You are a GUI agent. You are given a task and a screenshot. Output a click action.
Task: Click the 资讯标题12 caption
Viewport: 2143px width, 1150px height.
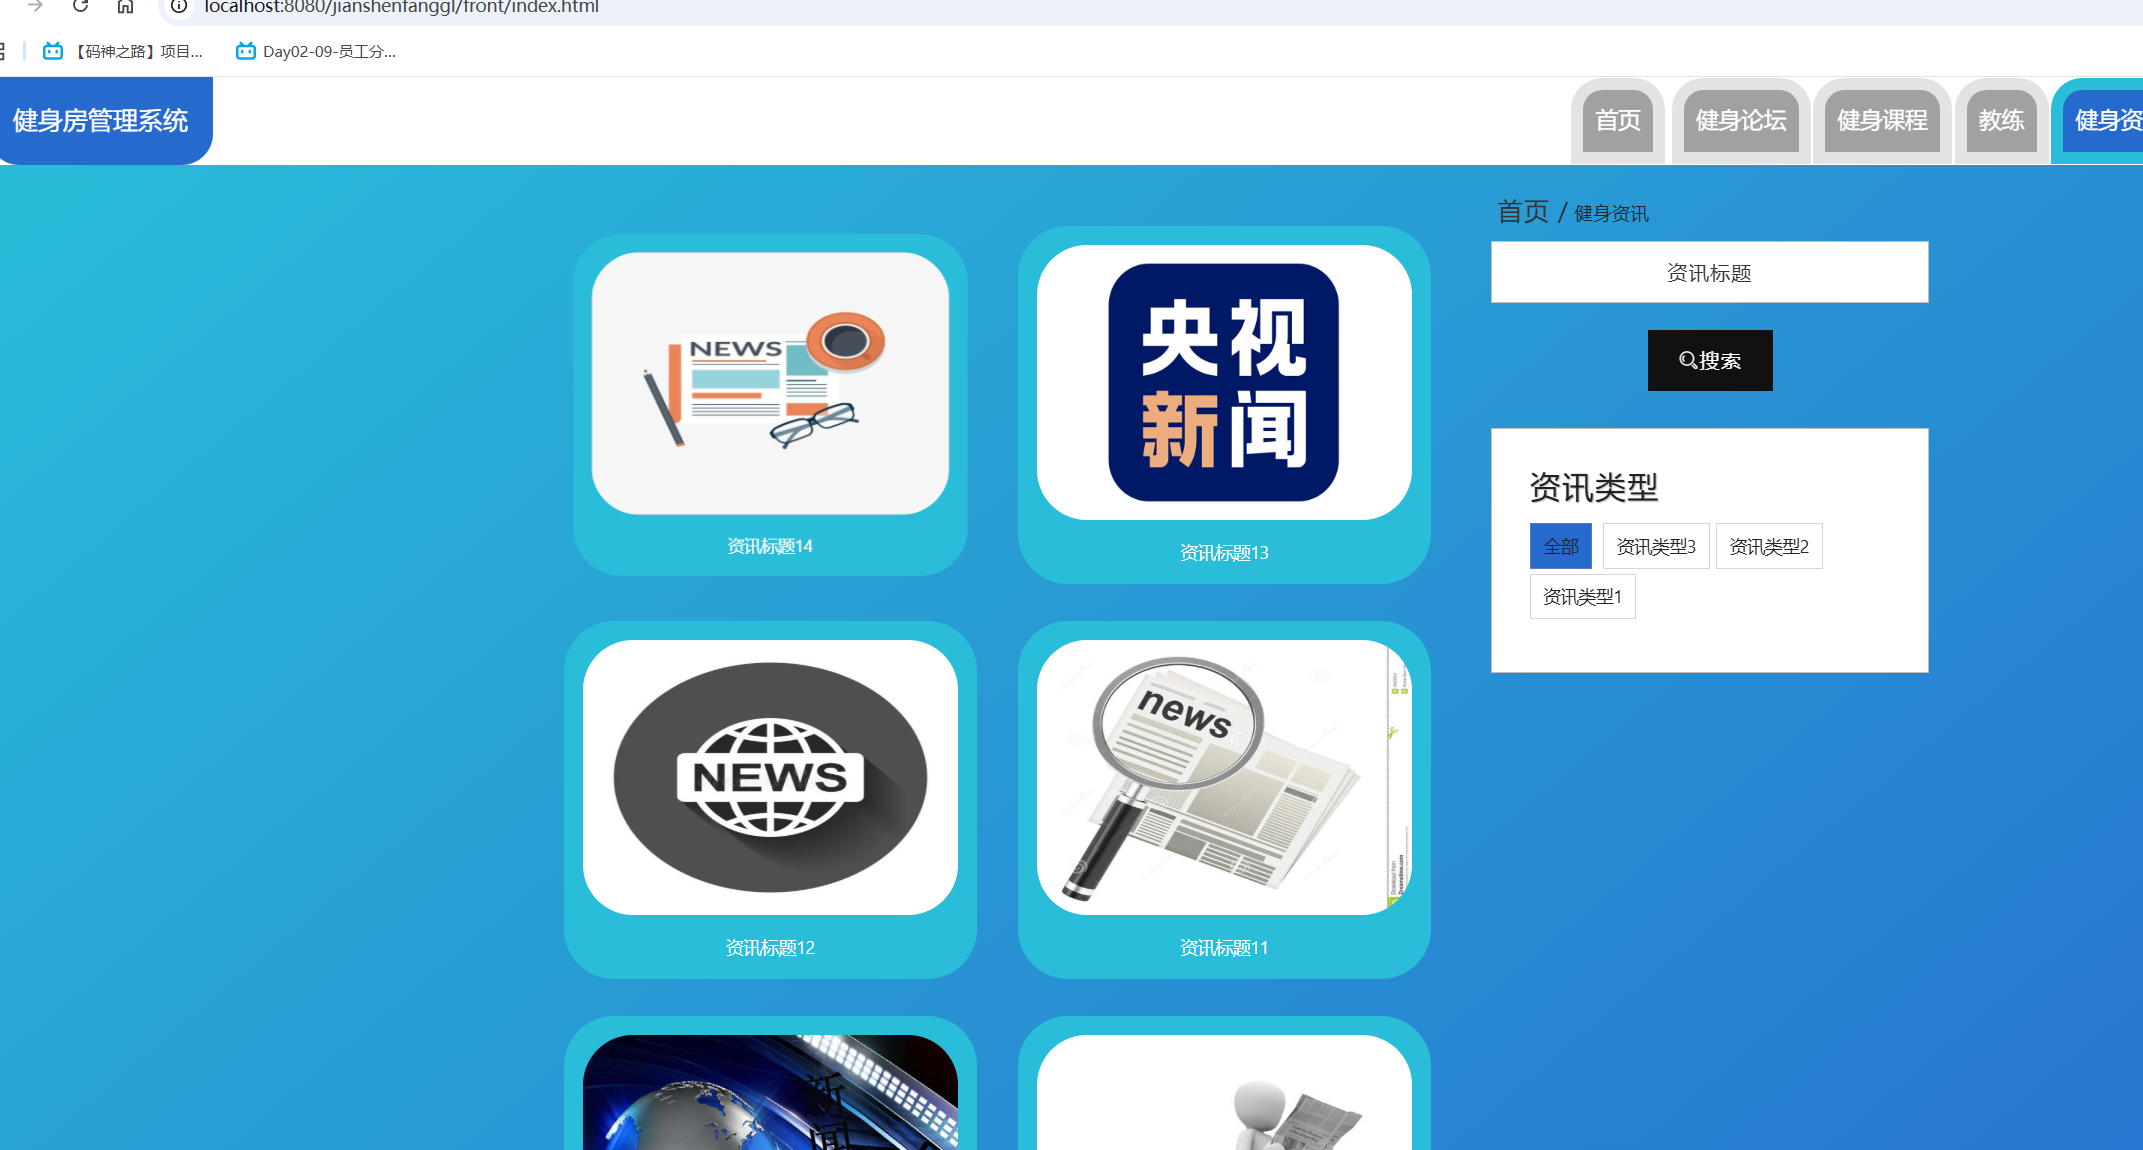click(770, 947)
